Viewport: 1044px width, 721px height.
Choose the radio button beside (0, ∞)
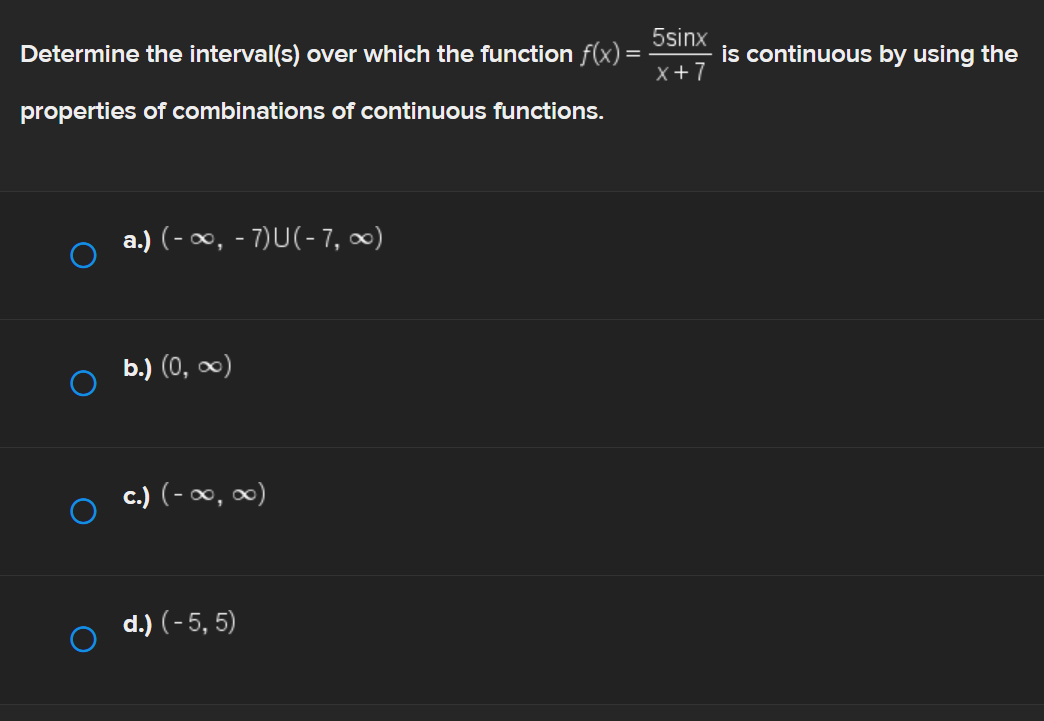[84, 382]
